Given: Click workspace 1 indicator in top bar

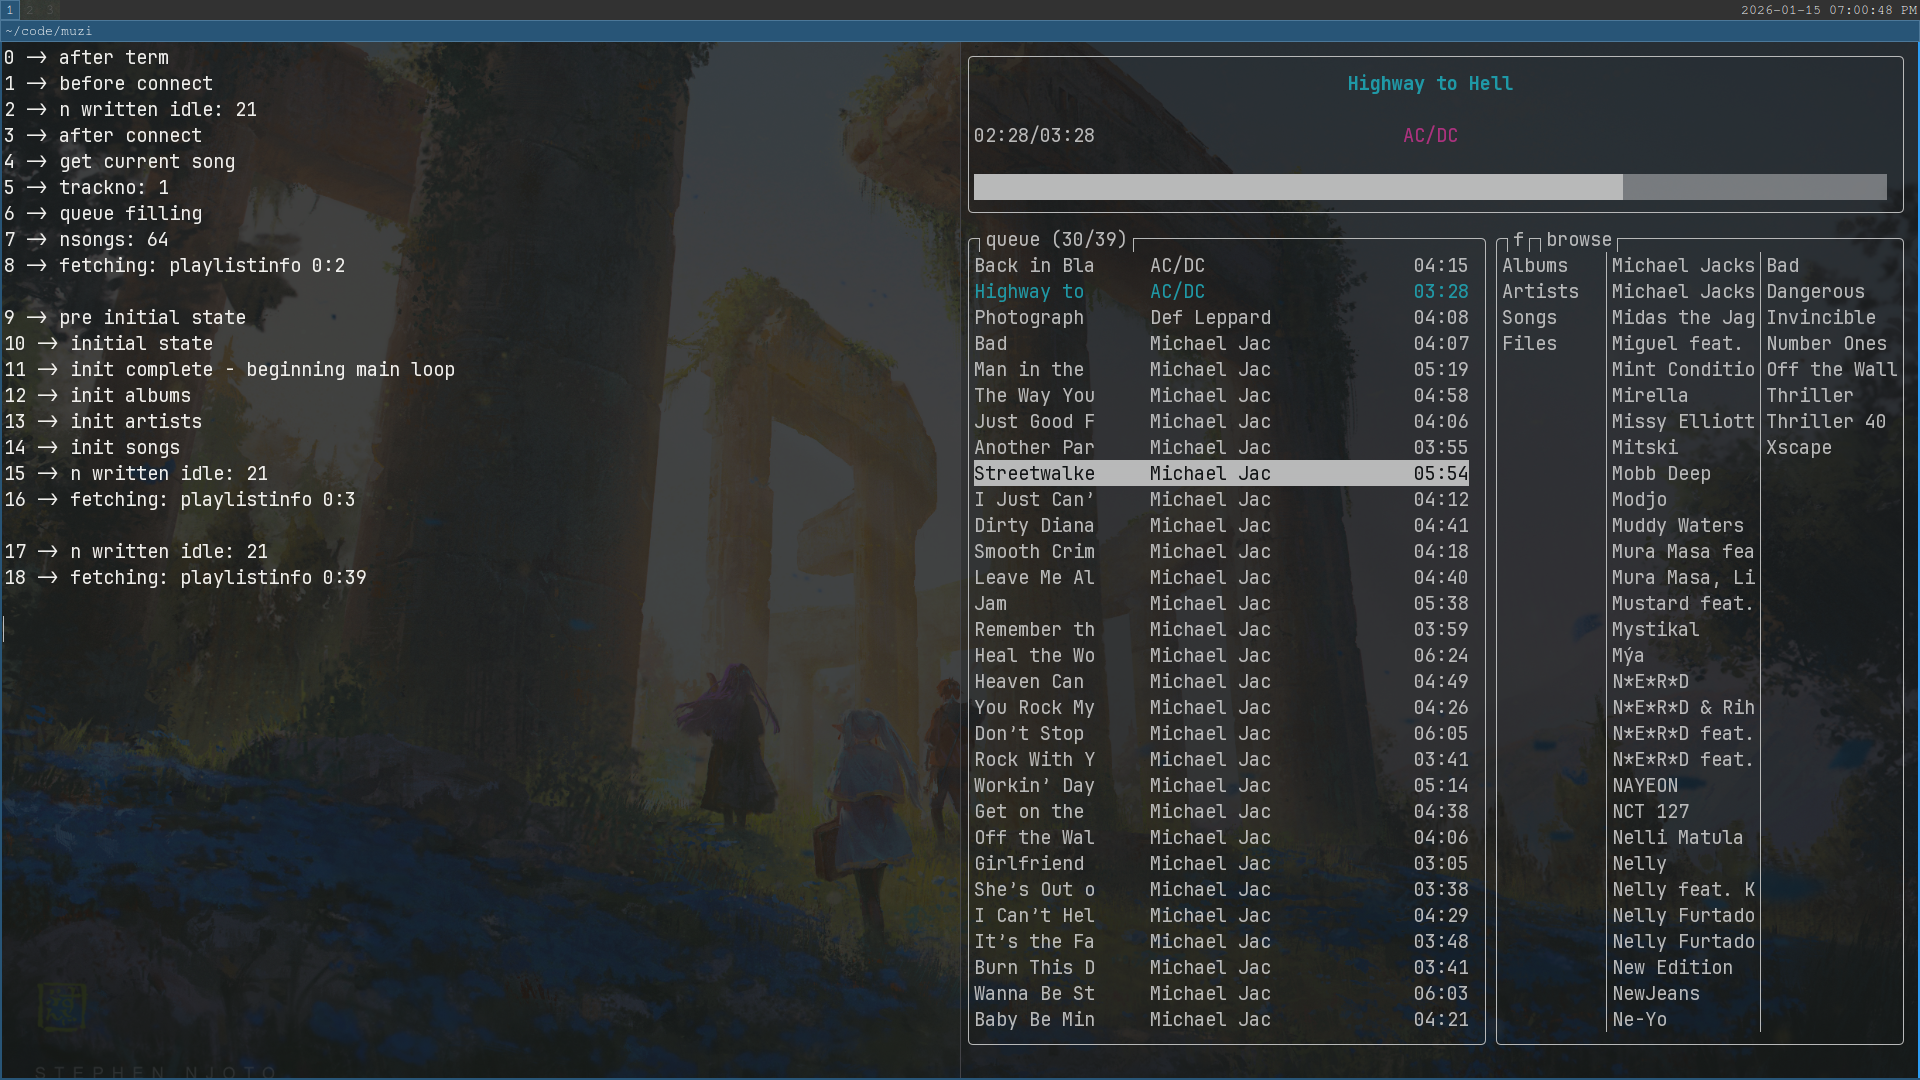Looking at the screenshot, I should tap(10, 10).
